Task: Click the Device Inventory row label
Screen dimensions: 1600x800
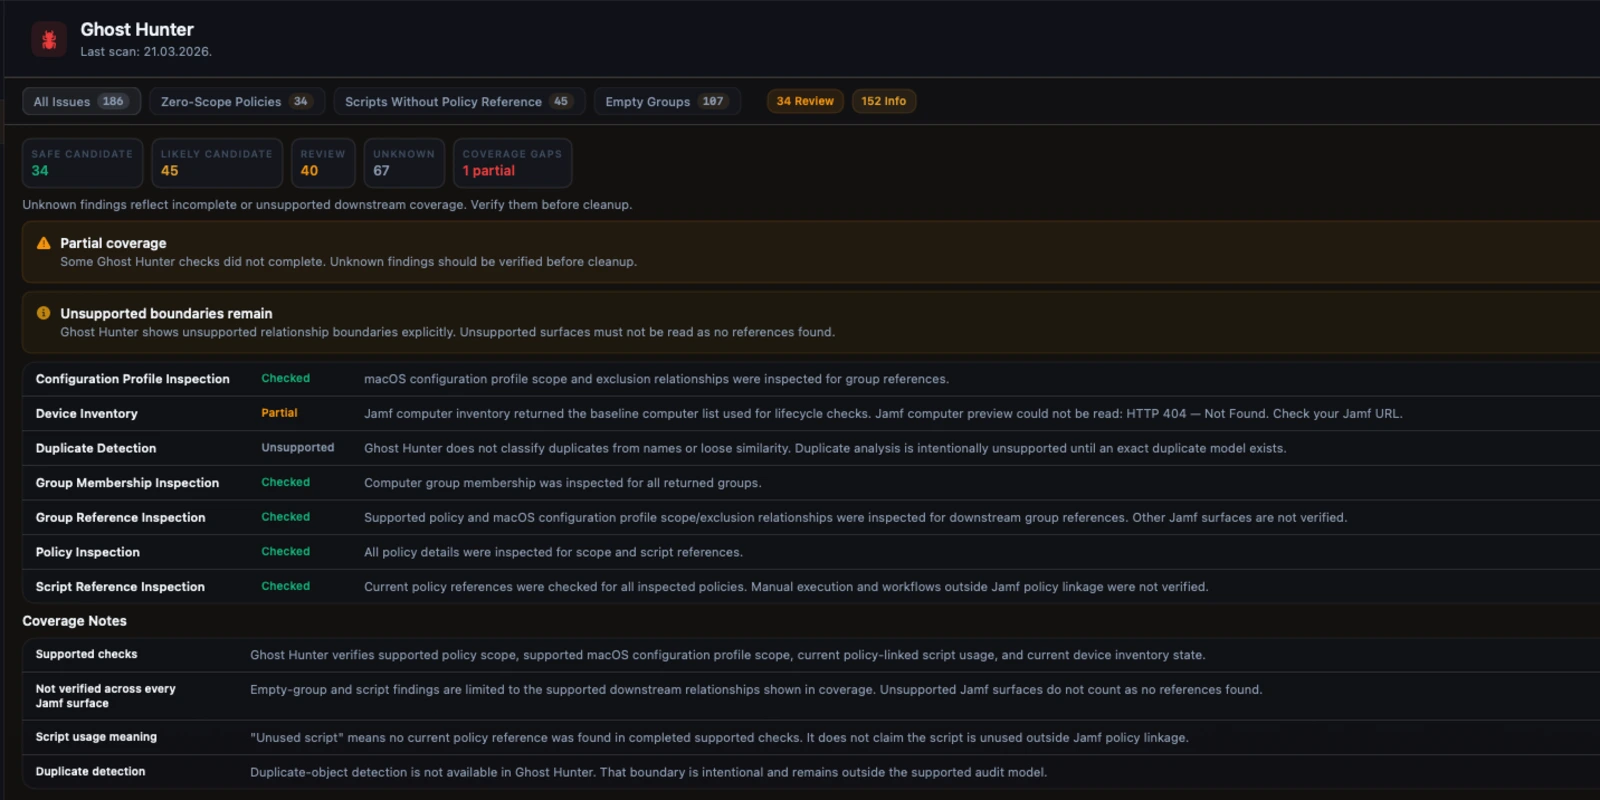Action: [x=87, y=414]
